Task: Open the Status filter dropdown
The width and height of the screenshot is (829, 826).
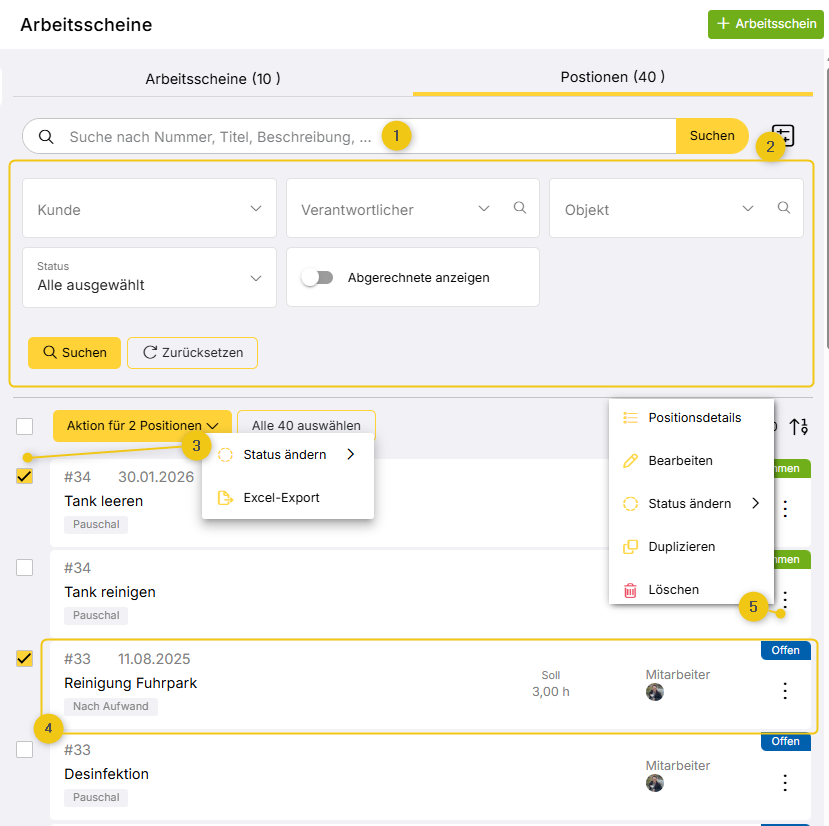Action: [x=149, y=277]
